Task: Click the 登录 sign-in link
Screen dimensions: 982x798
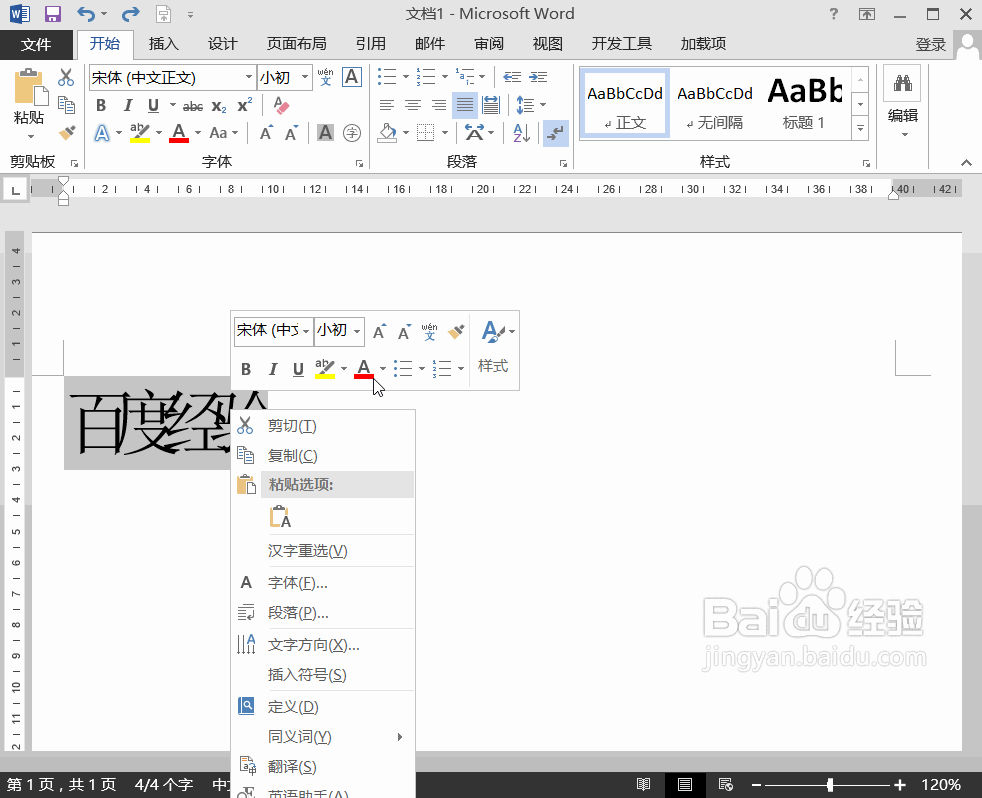Action: point(930,43)
